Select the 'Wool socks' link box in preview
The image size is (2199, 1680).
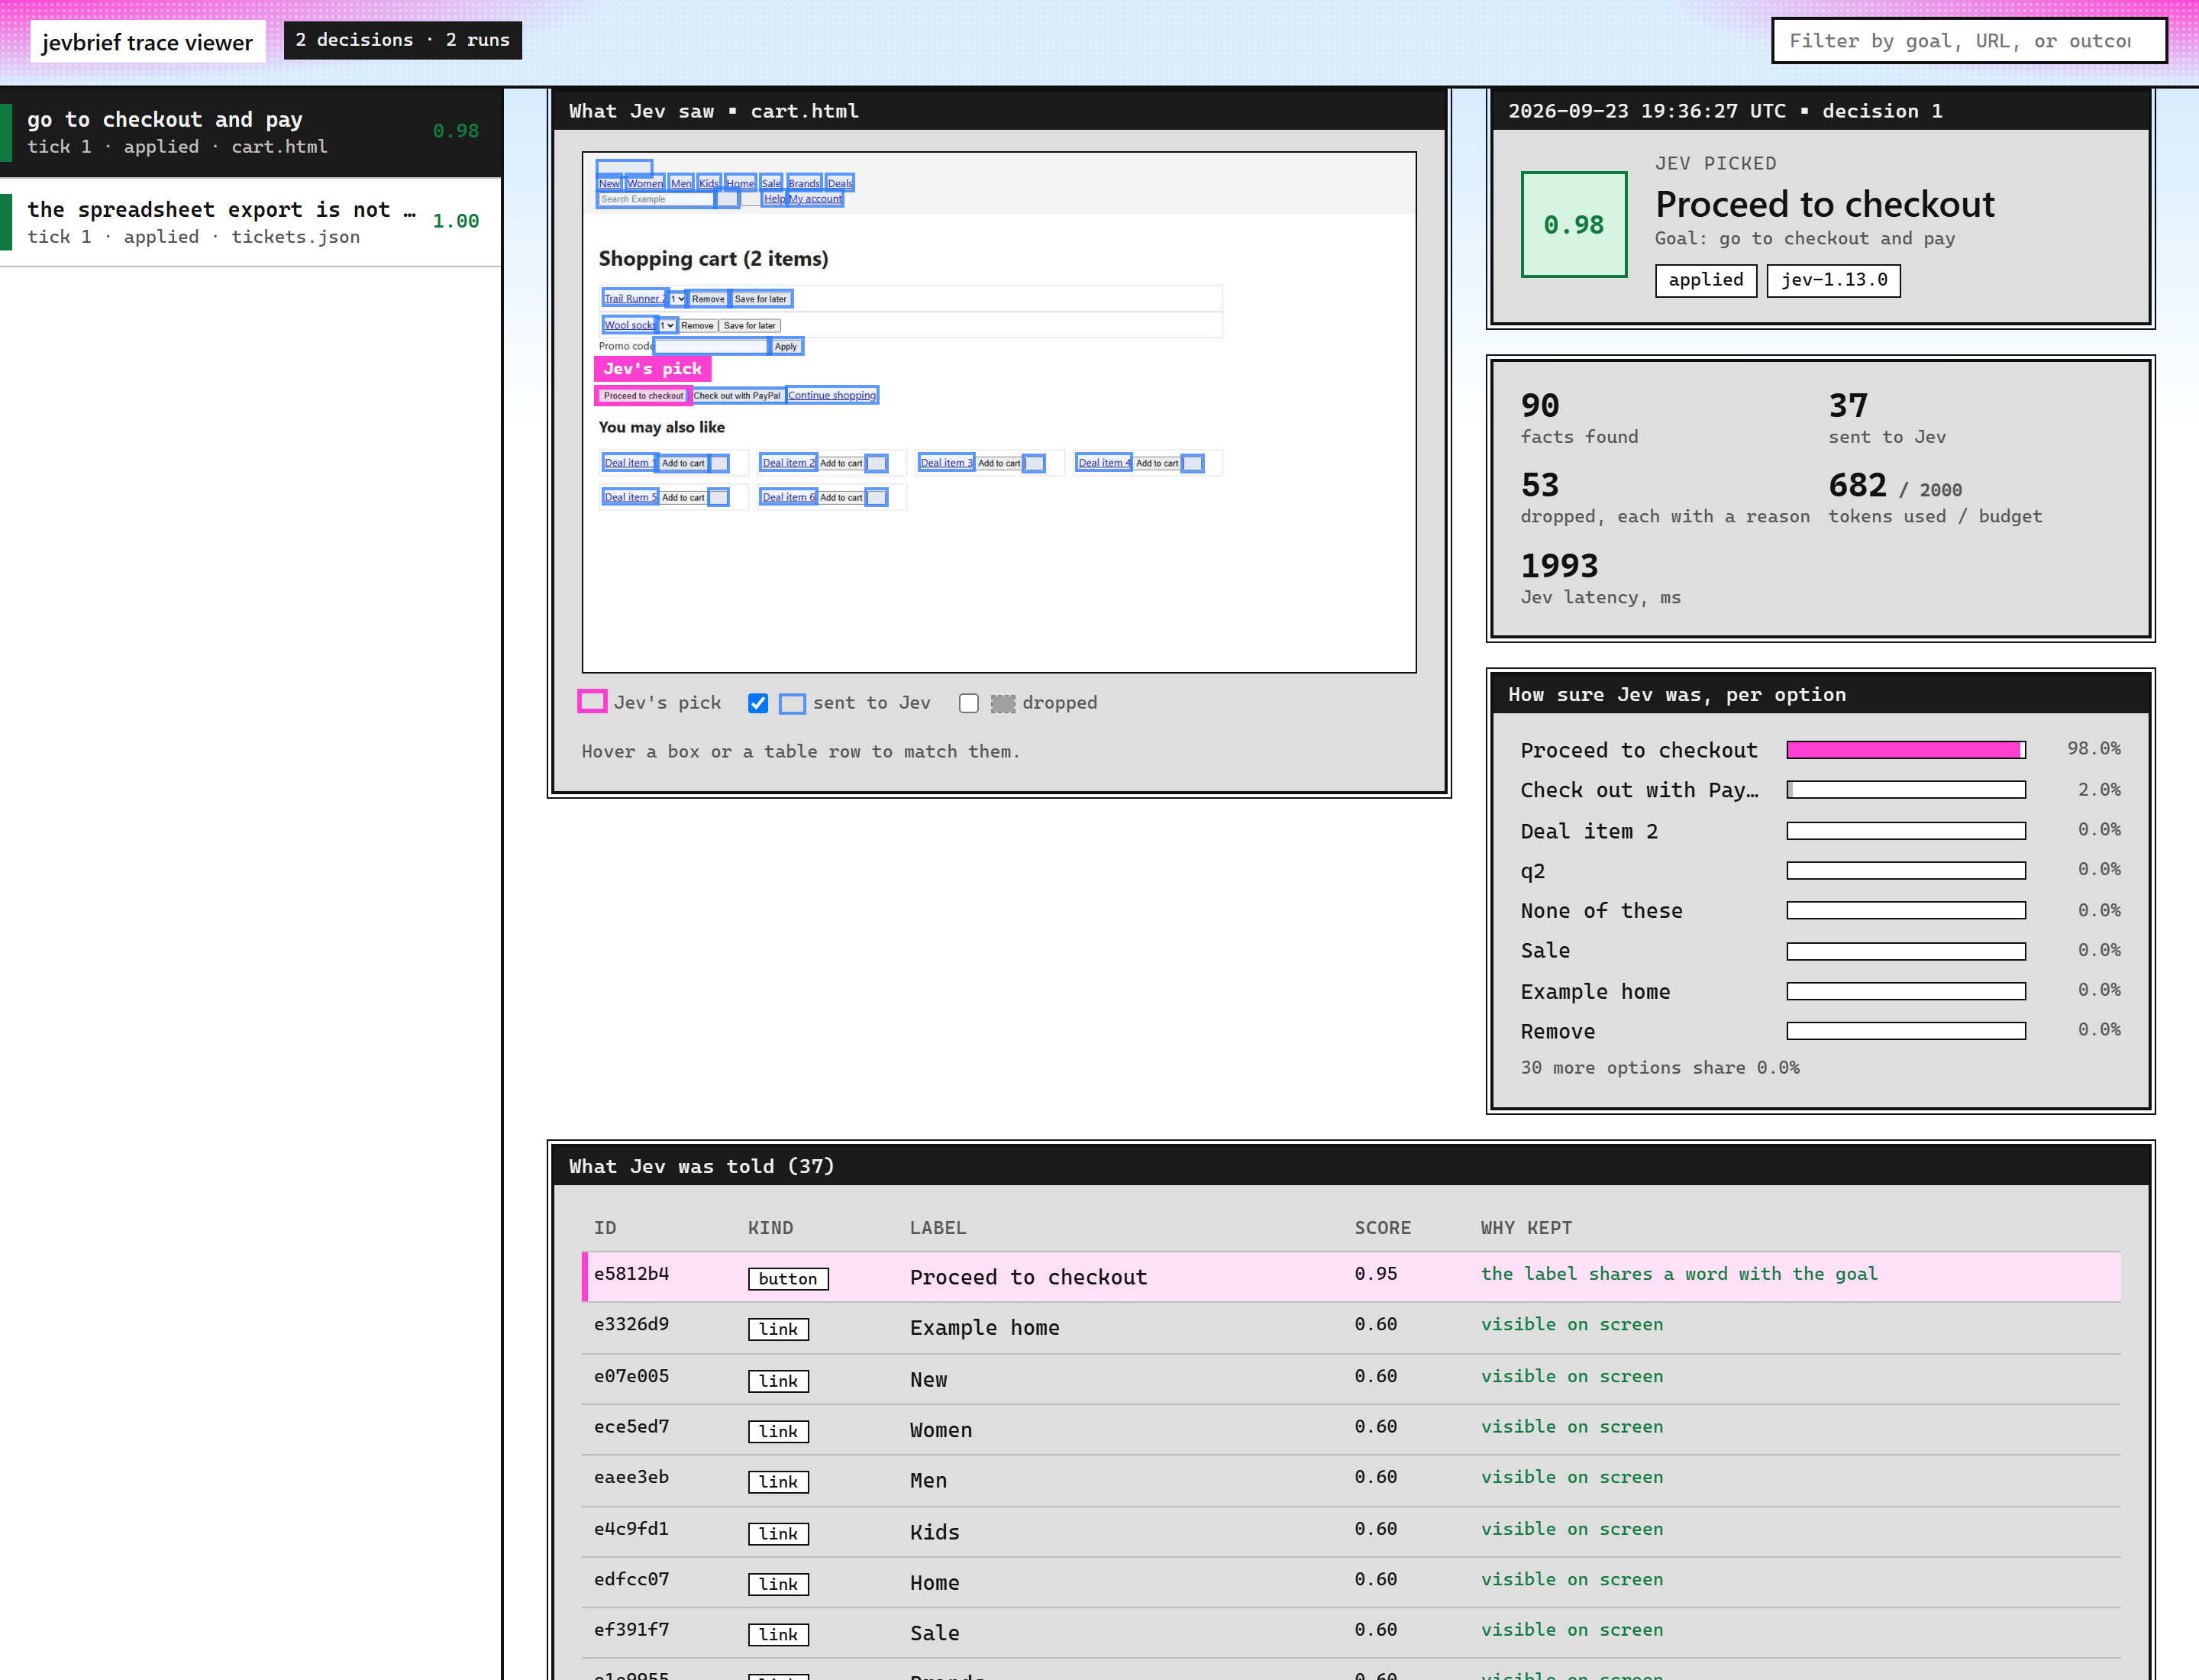pos(629,325)
